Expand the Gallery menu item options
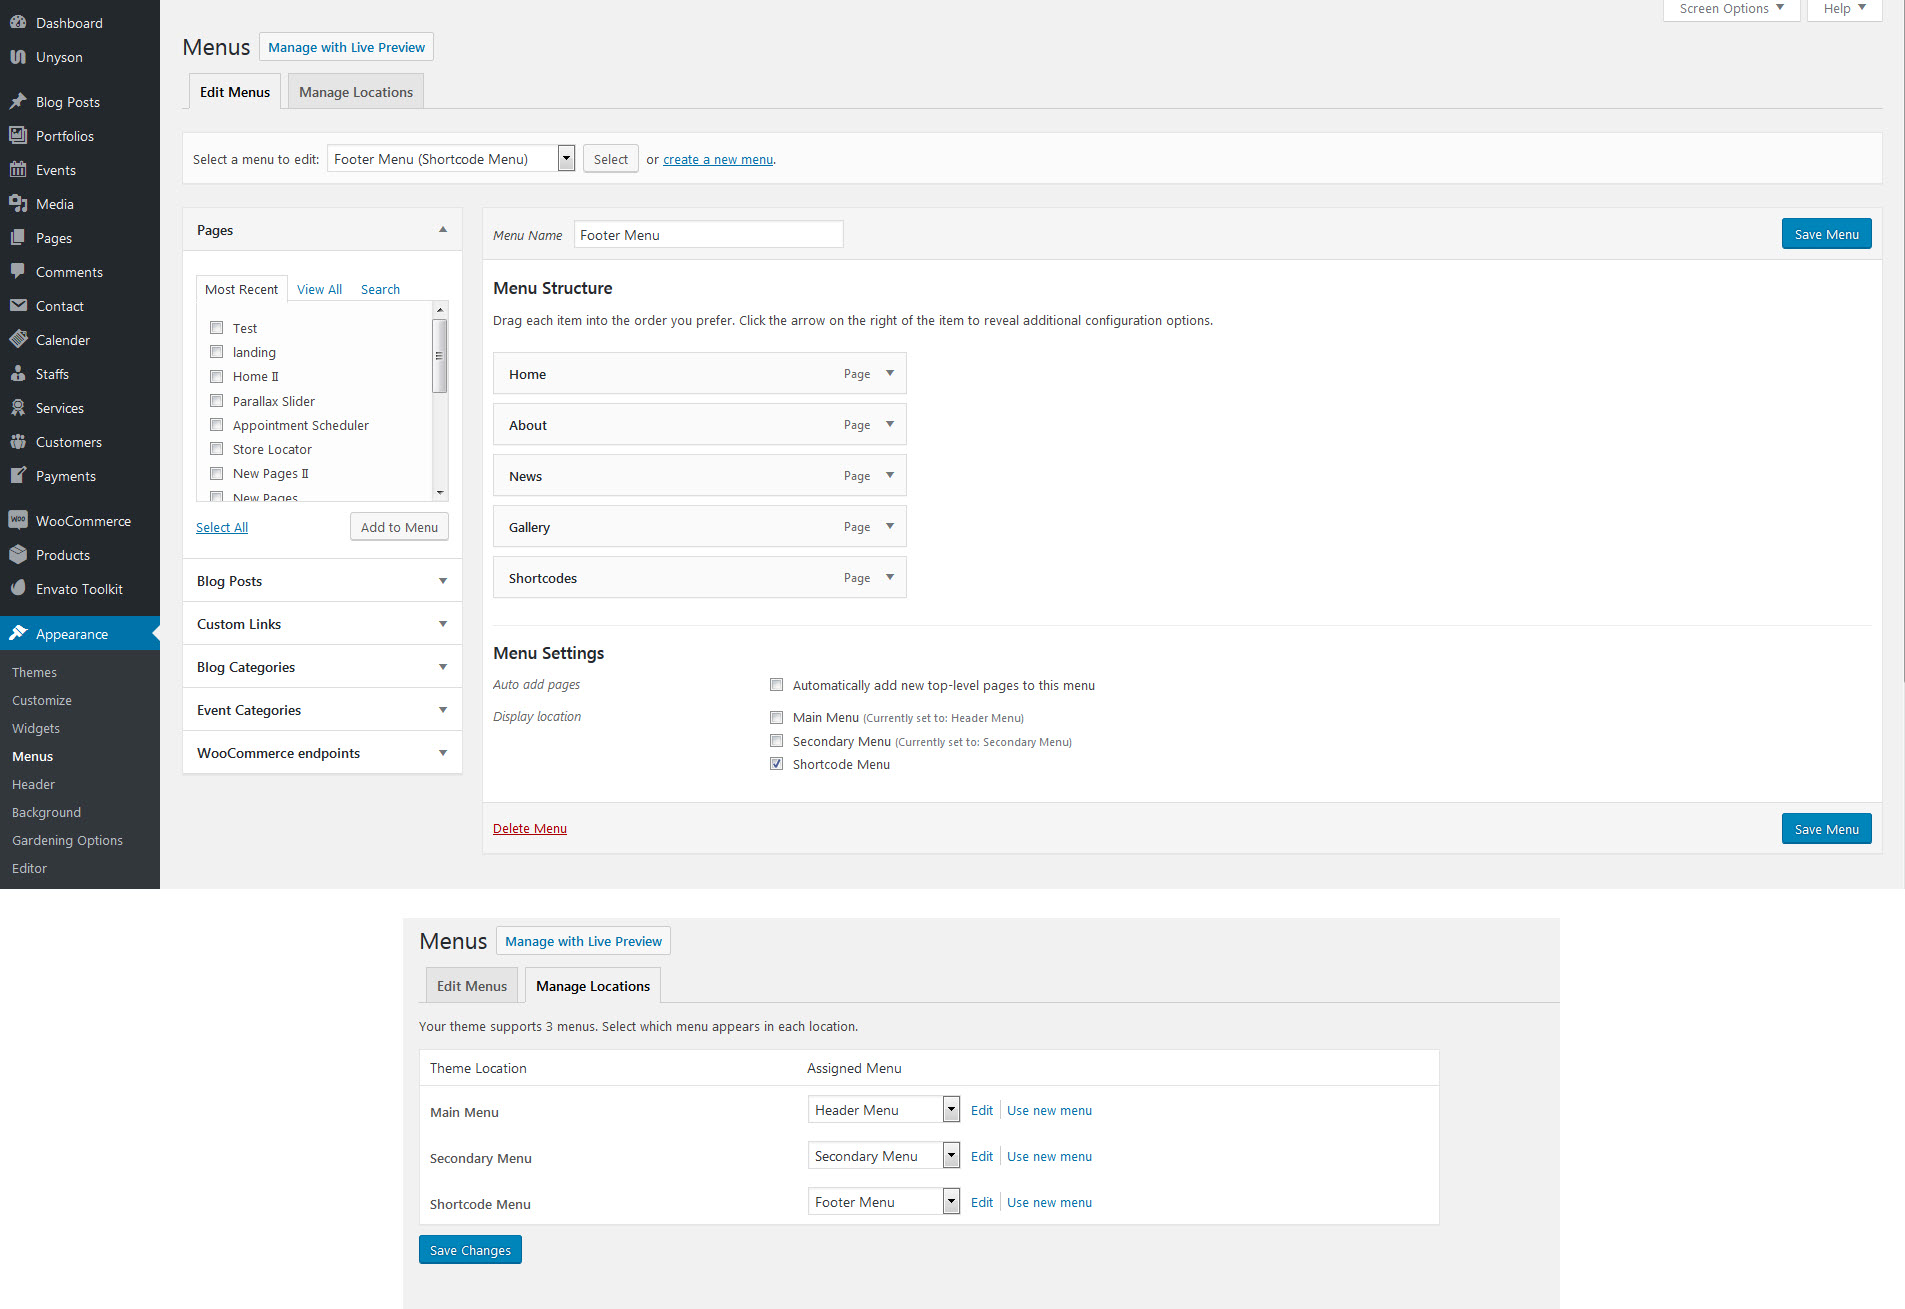 pos(889,526)
